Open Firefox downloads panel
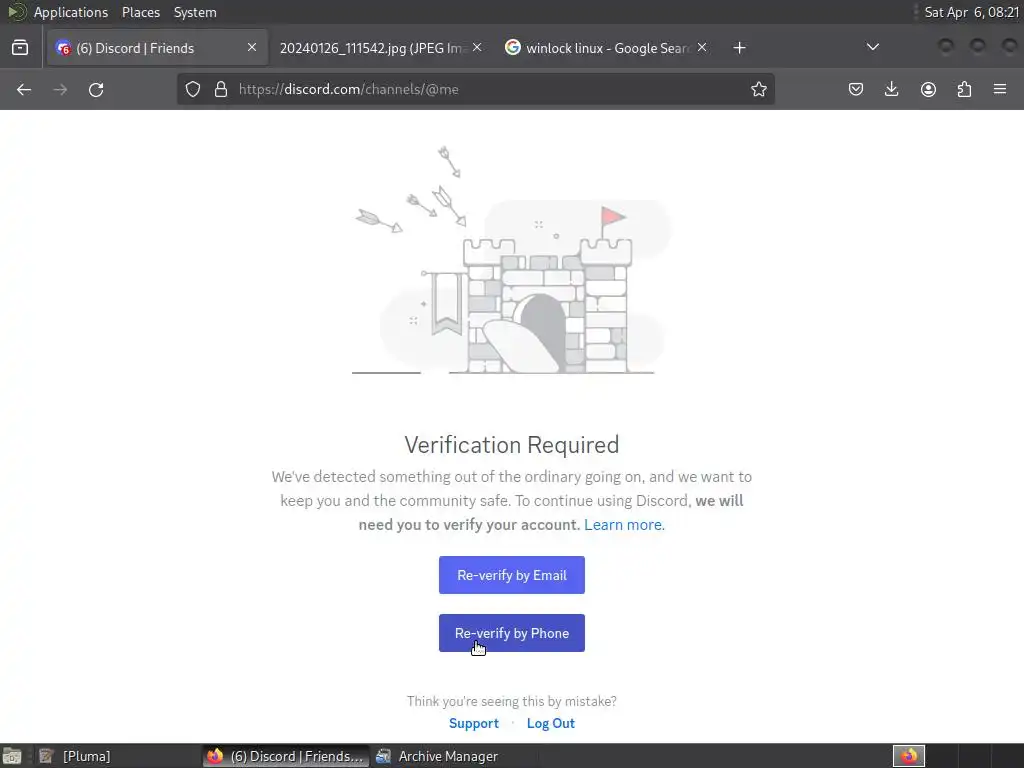Image resolution: width=1024 pixels, height=768 pixels. 891,89
